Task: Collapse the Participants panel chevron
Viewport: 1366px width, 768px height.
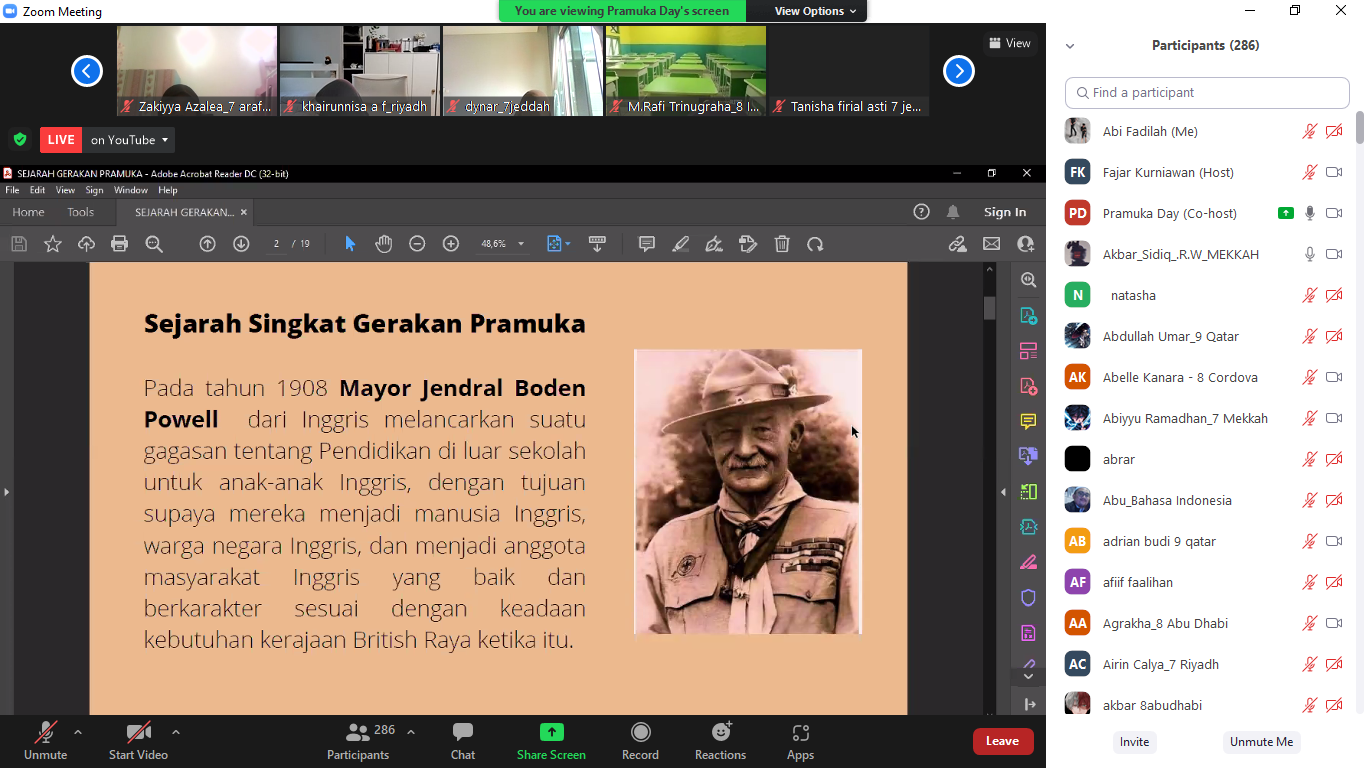Action: (x=1070, y=46)
